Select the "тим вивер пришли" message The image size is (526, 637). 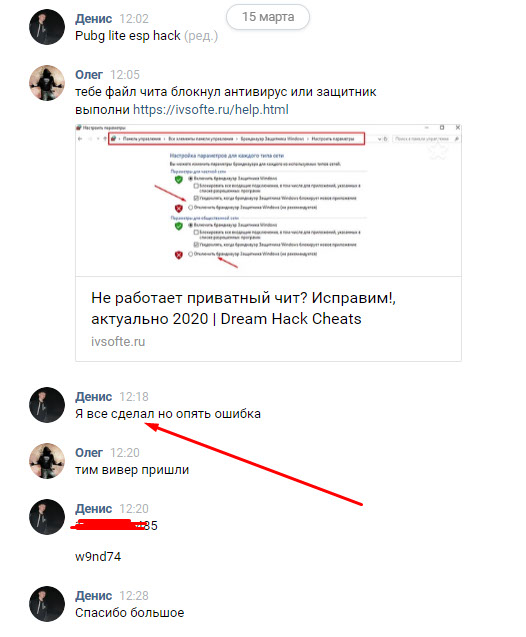132,470
